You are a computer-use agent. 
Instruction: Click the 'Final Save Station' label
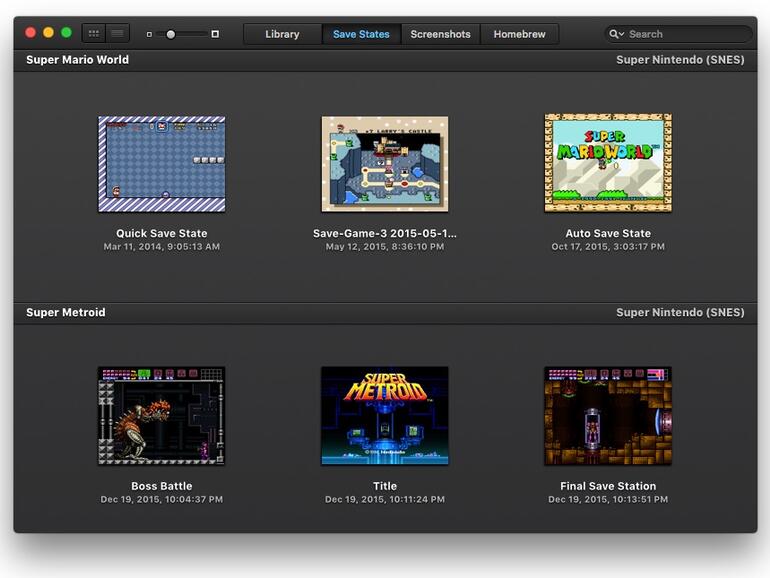[608, 486]
